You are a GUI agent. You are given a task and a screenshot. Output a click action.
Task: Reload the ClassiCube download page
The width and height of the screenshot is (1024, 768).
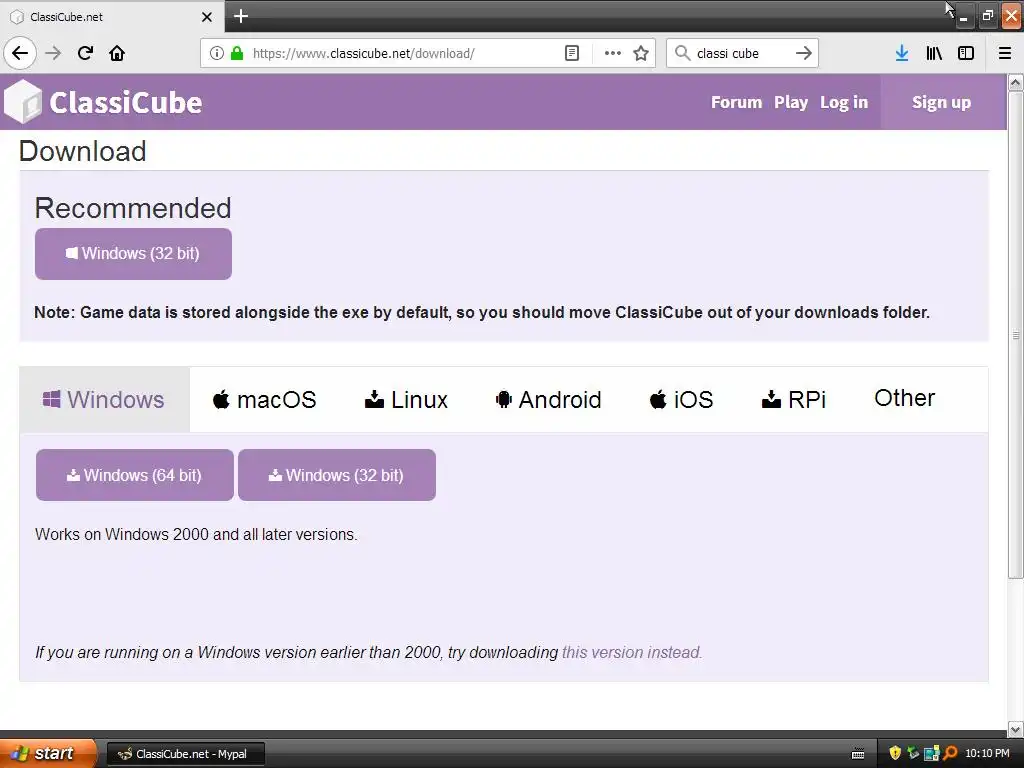(85, 53)
